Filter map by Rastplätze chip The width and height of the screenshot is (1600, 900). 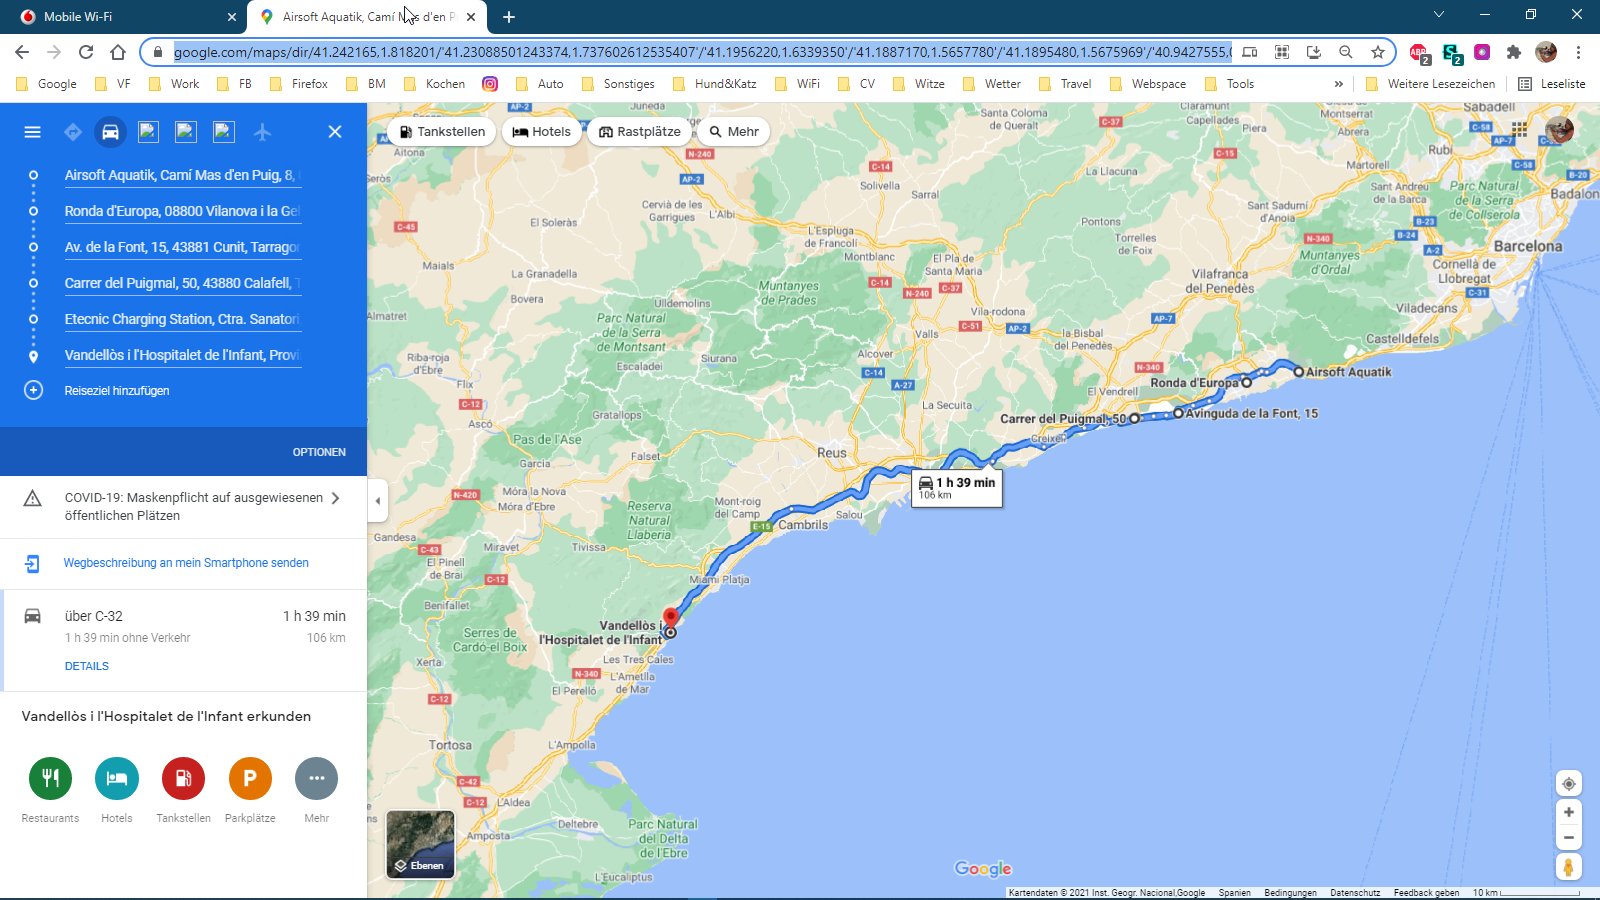[640, 132]
